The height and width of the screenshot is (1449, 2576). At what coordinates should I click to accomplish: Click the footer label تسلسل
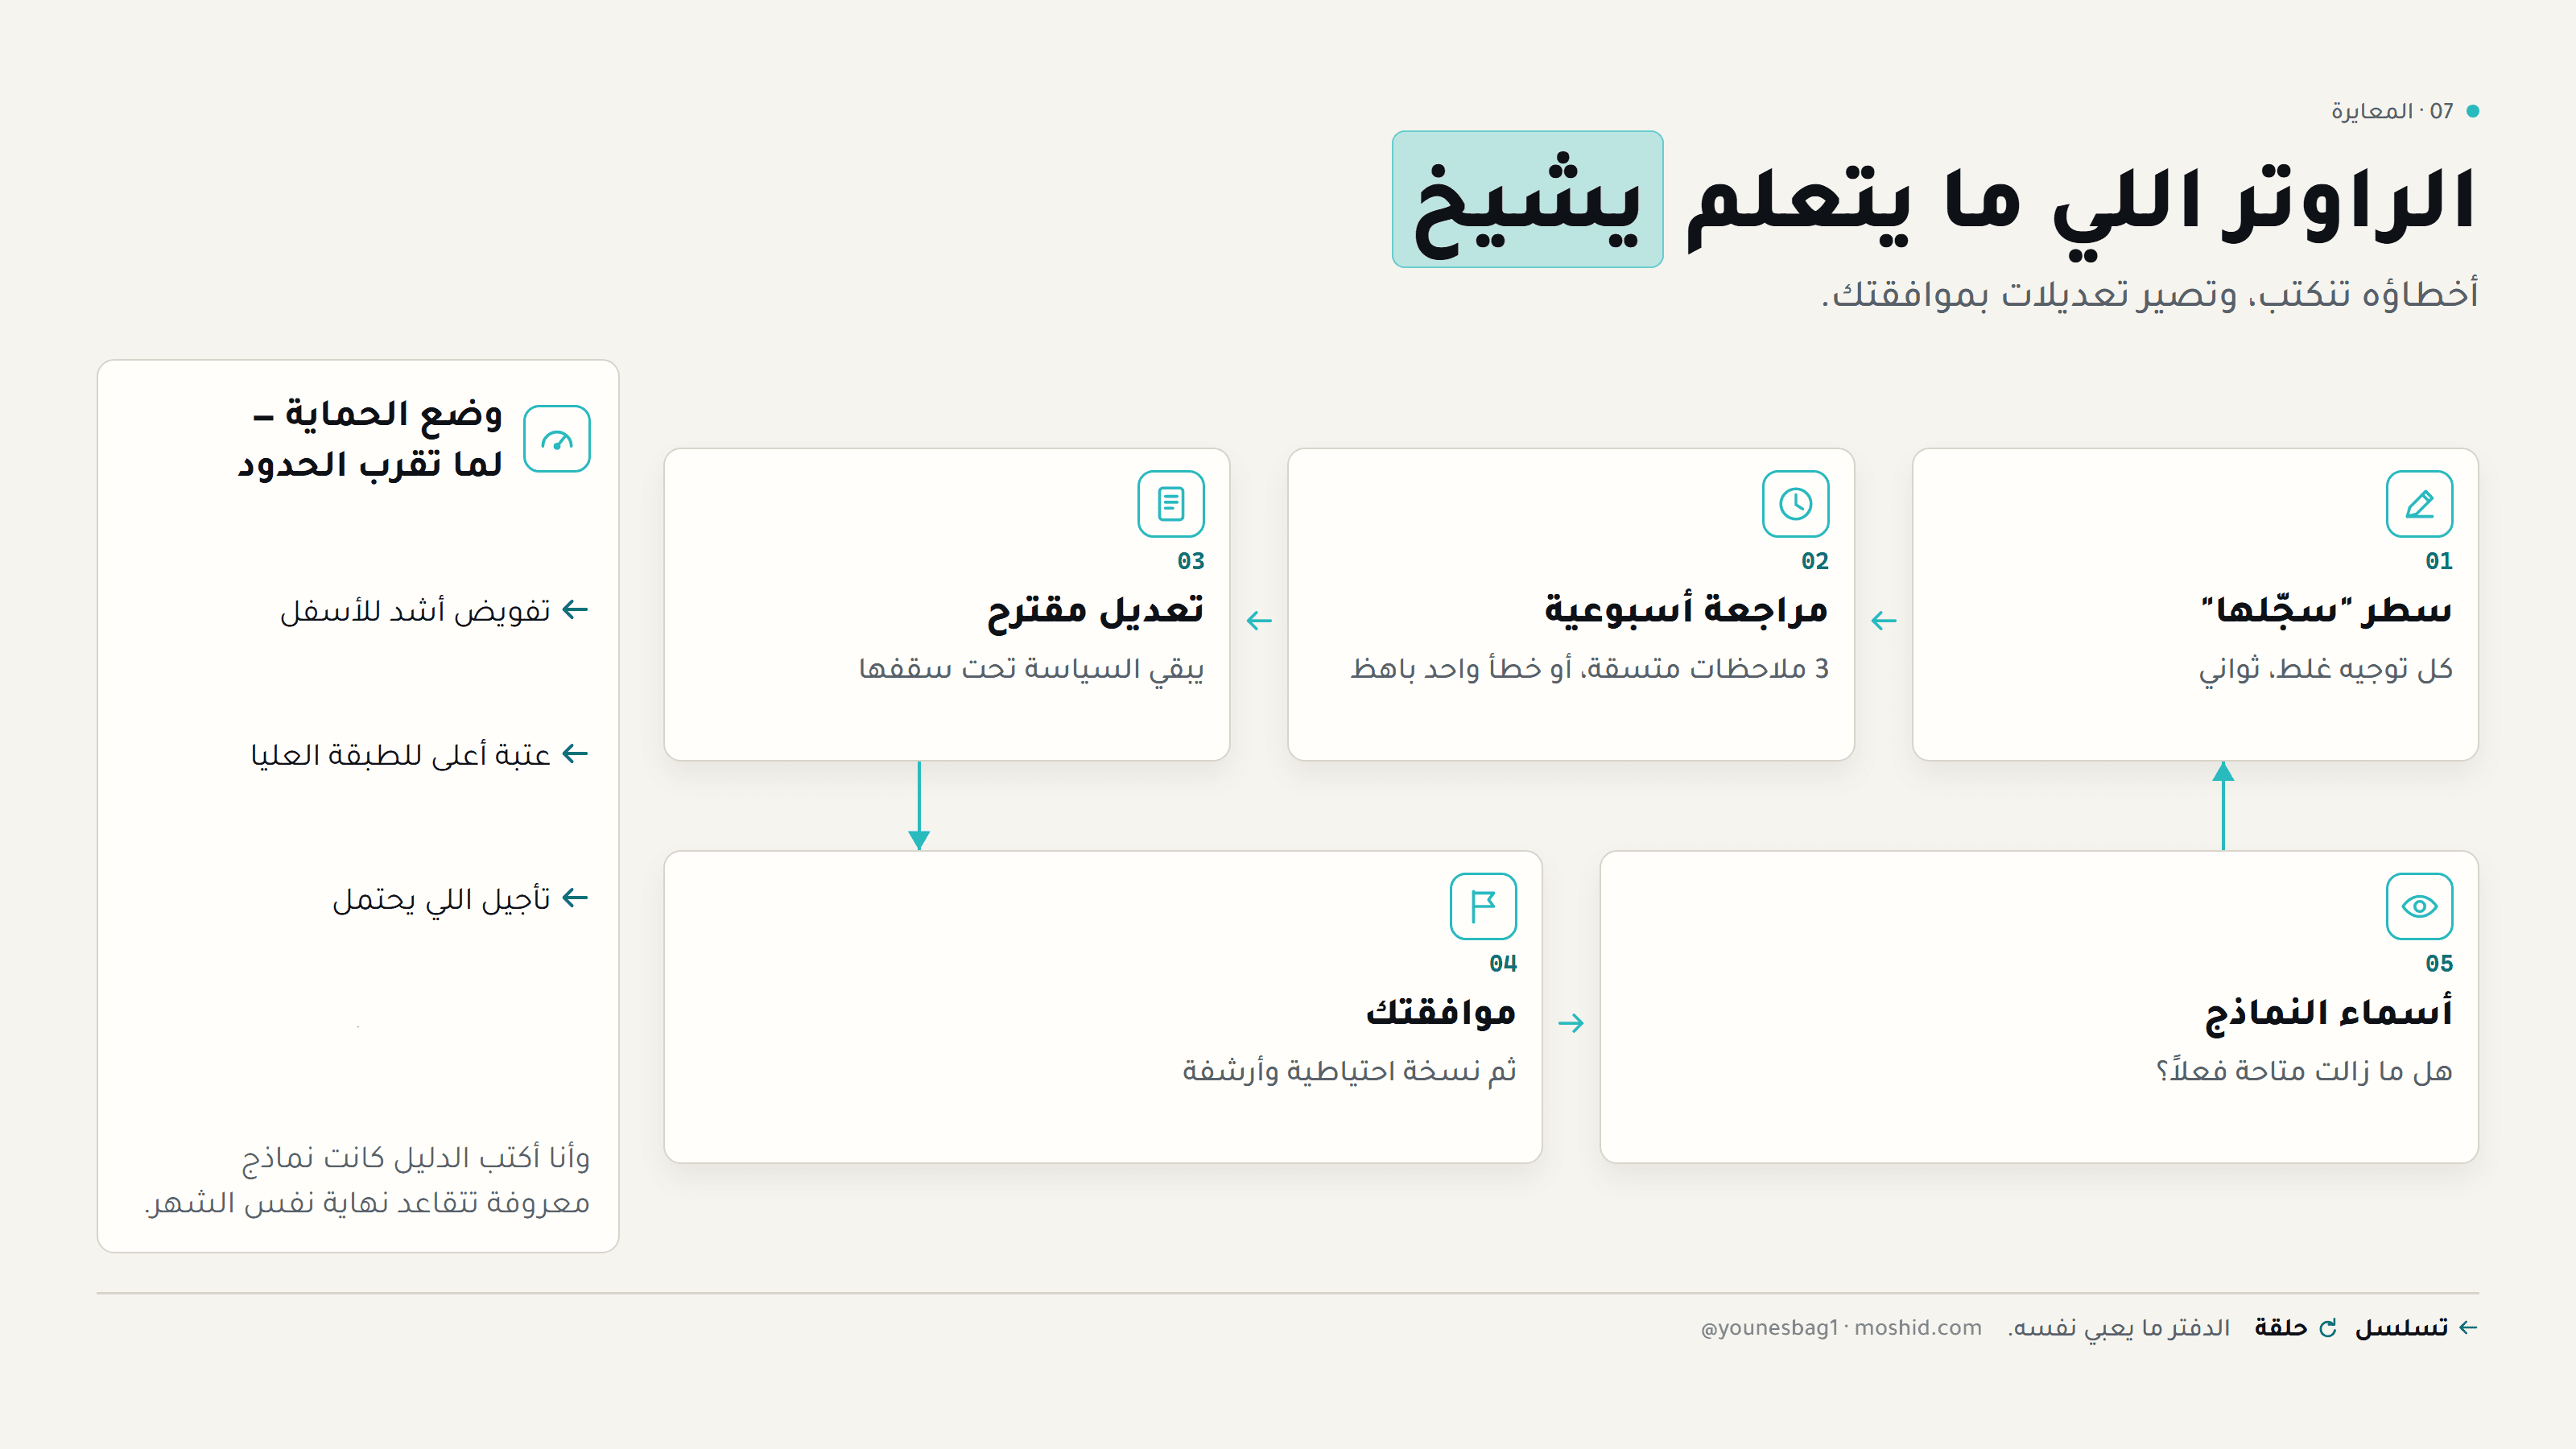pos(2401,1328)
